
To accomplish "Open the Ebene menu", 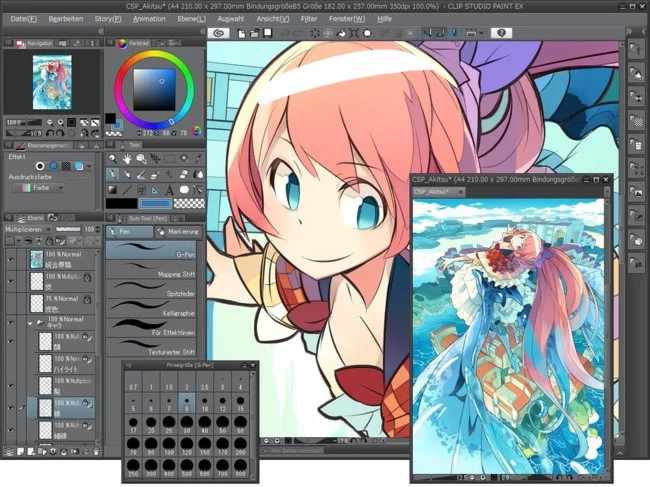I will pos(192,19).
